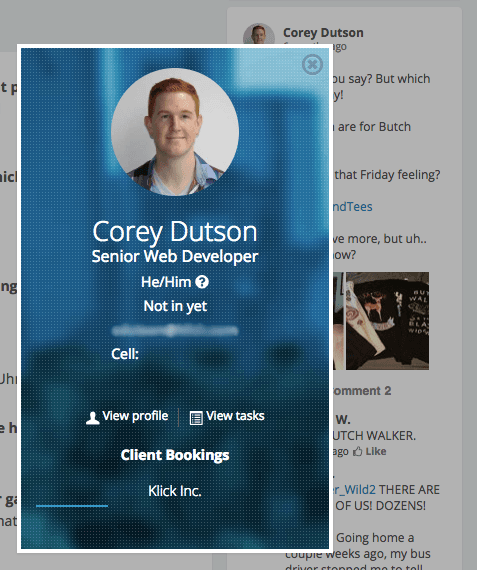Click the Klick Inc. client booking entry

[x=175, y=491]
